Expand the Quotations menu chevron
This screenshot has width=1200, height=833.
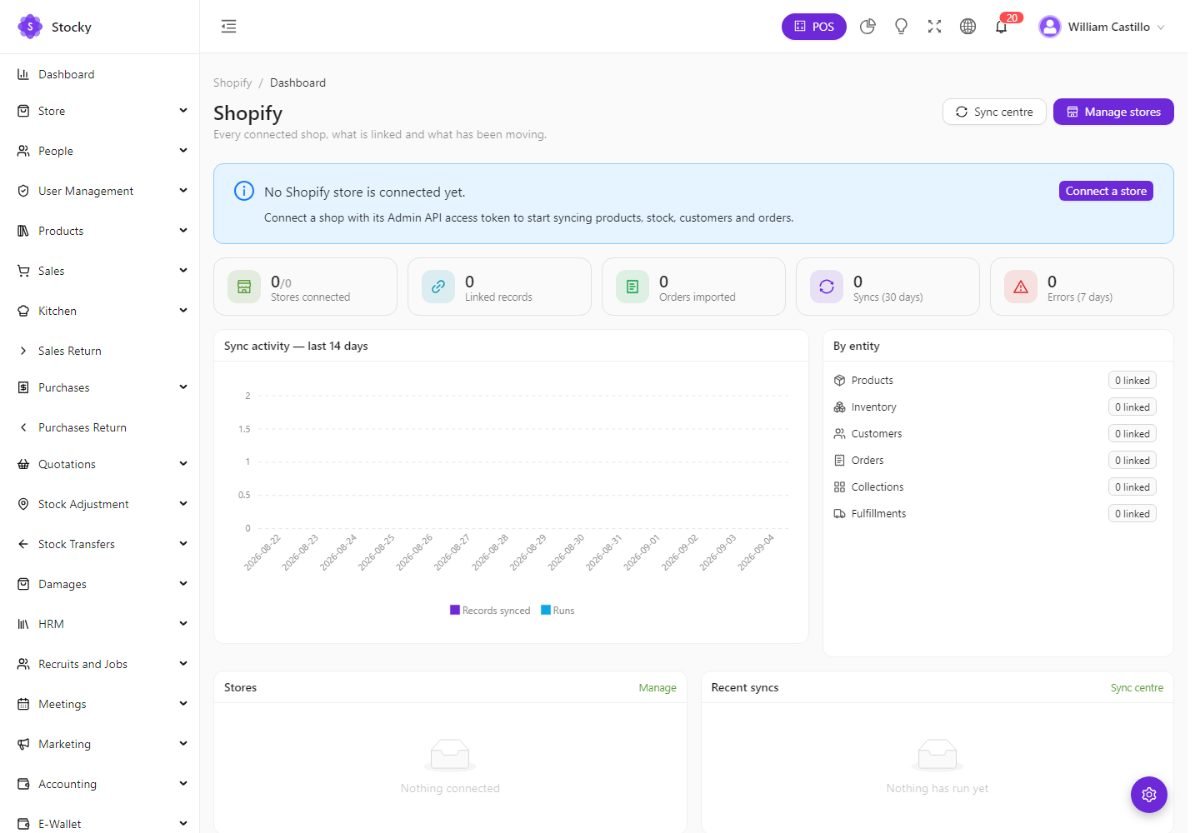pyautogui.click(x=183, y=464)
